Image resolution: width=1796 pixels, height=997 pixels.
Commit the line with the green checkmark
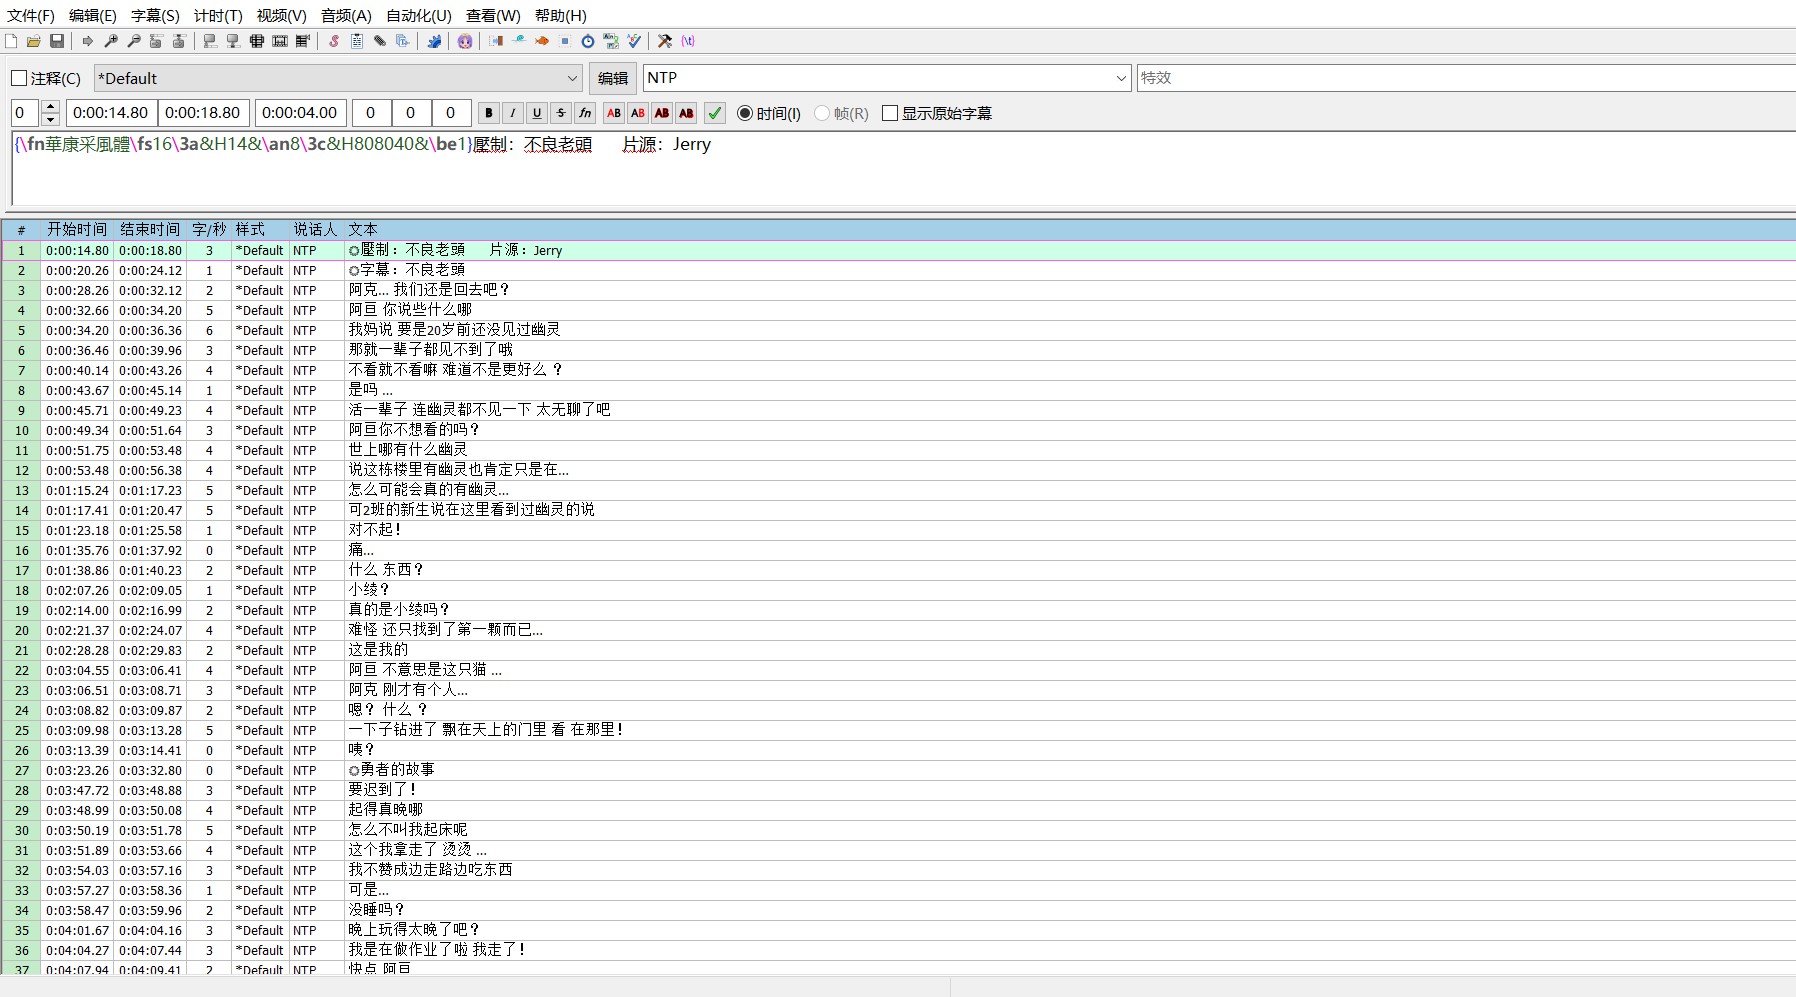pyautogui.click(x=715, y=113)
